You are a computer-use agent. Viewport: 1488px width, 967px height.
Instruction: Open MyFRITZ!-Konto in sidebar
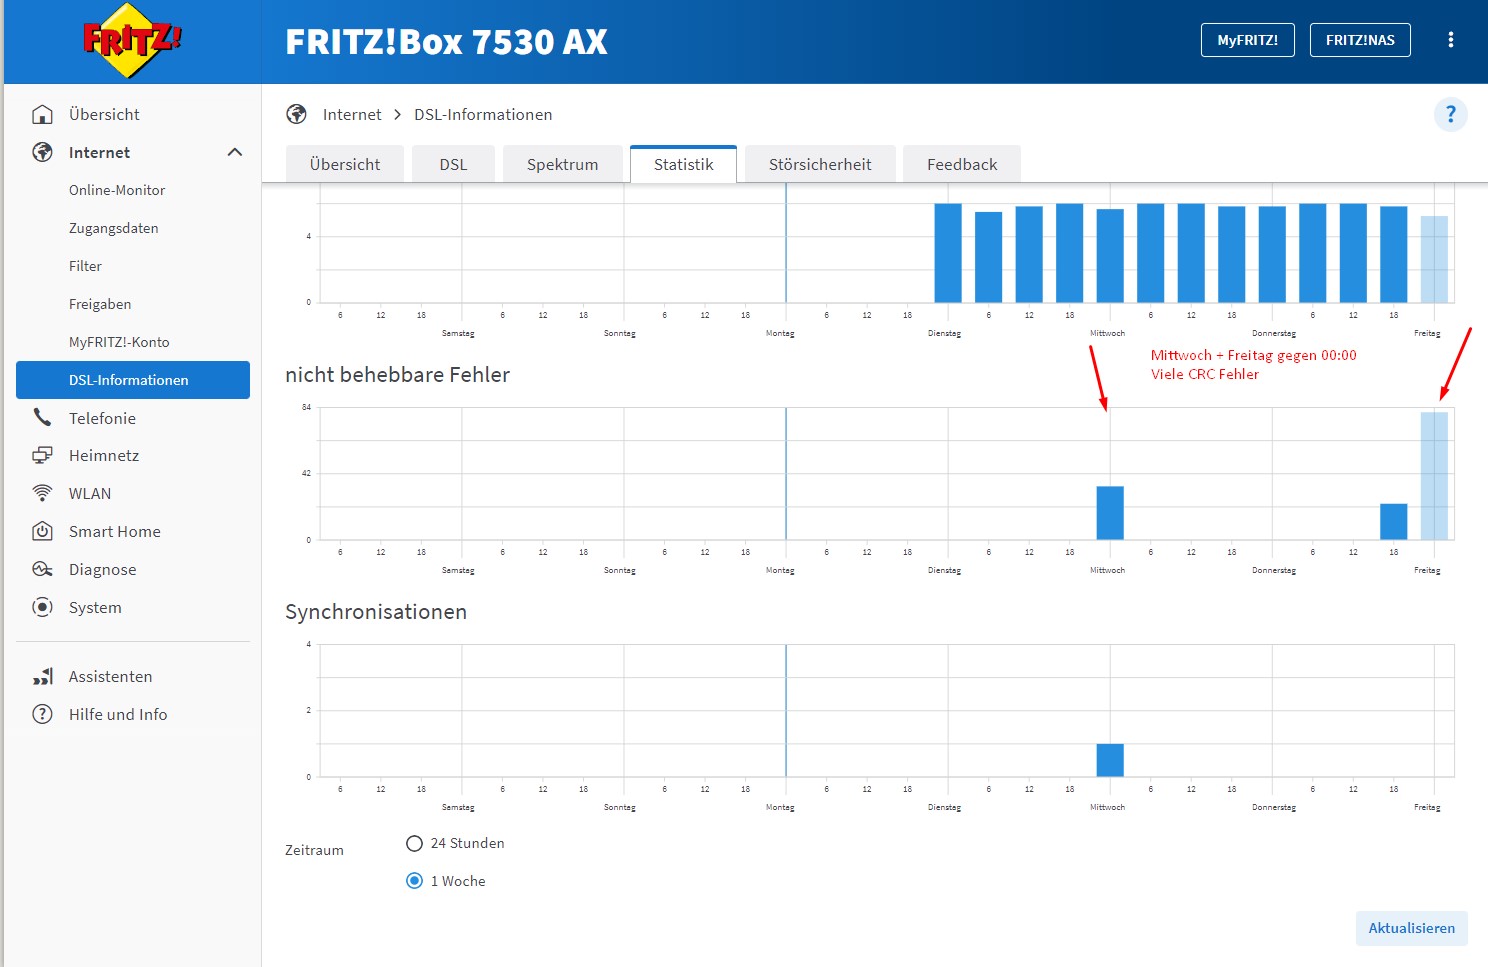coord(119,342)
